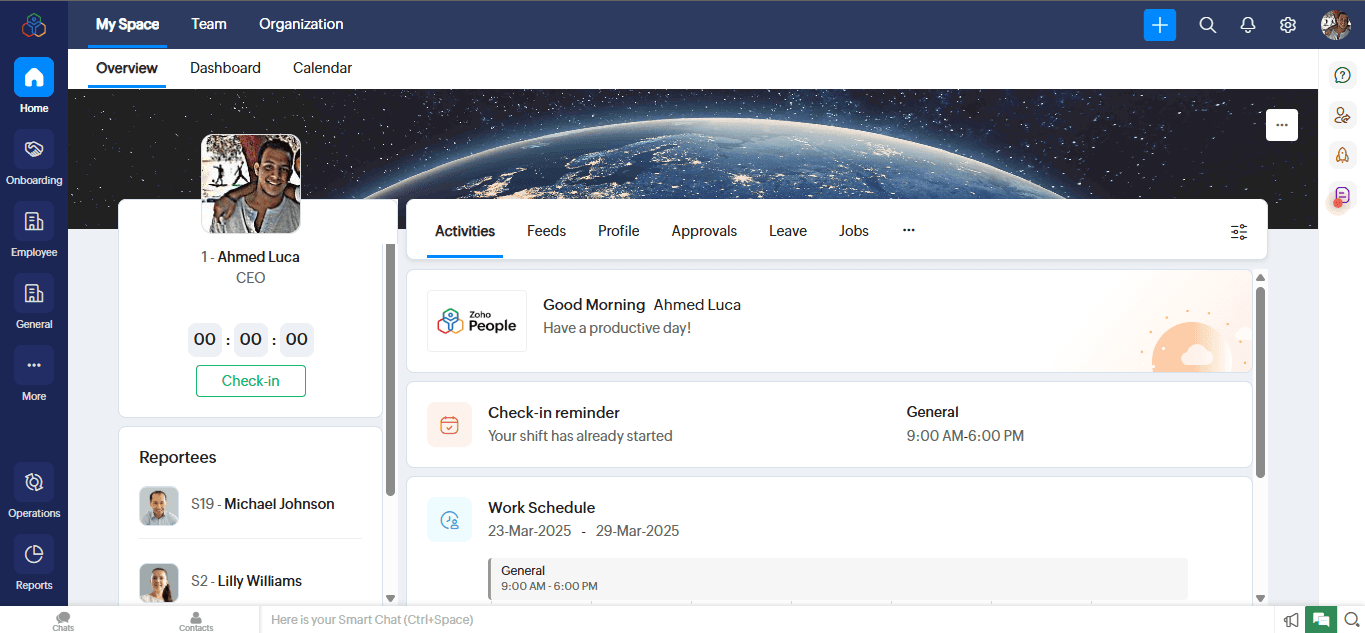Open Reports from the left sidebar
The height and width of the screenshot is (633, 1365).
pos(33,563)
